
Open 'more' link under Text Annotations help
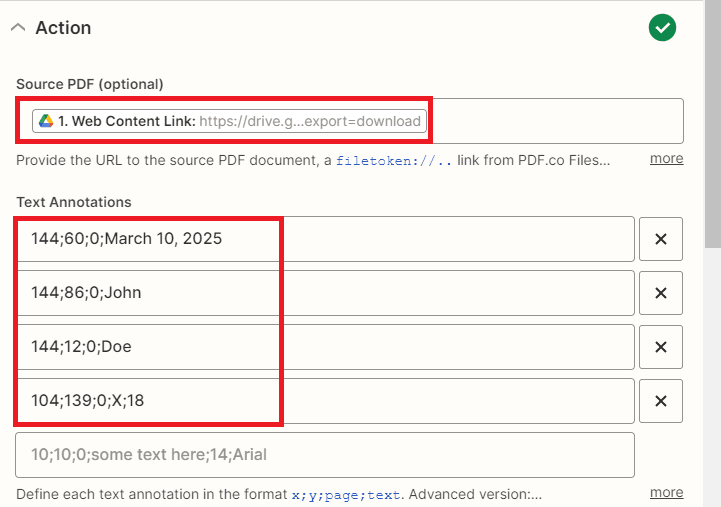point(666,492)
